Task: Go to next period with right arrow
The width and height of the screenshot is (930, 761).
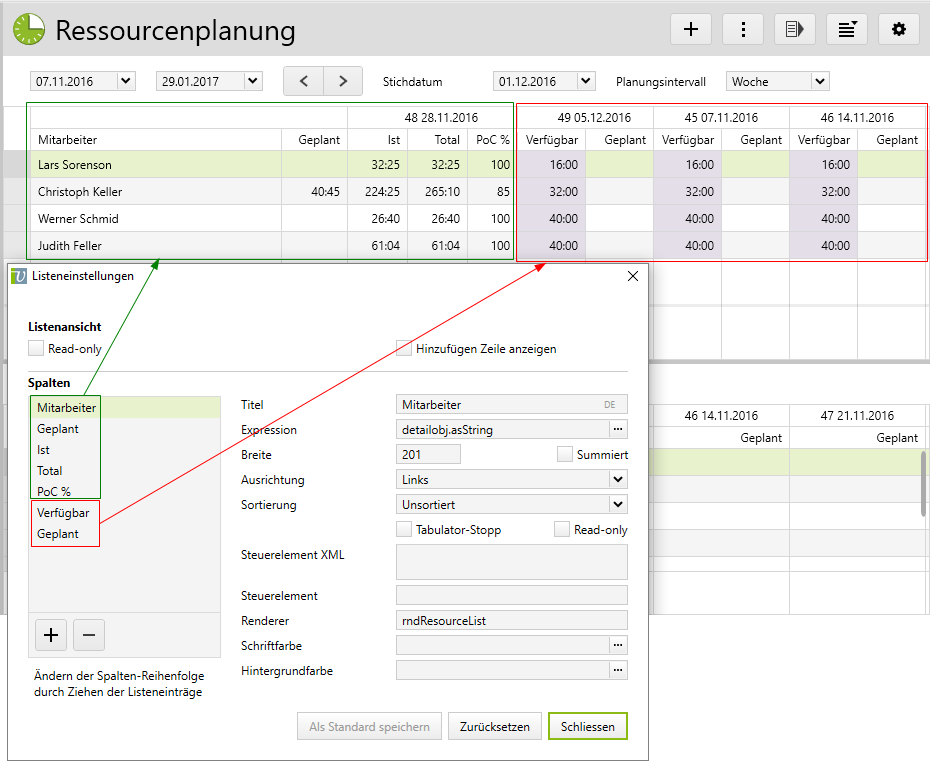Action: [343, 81]
